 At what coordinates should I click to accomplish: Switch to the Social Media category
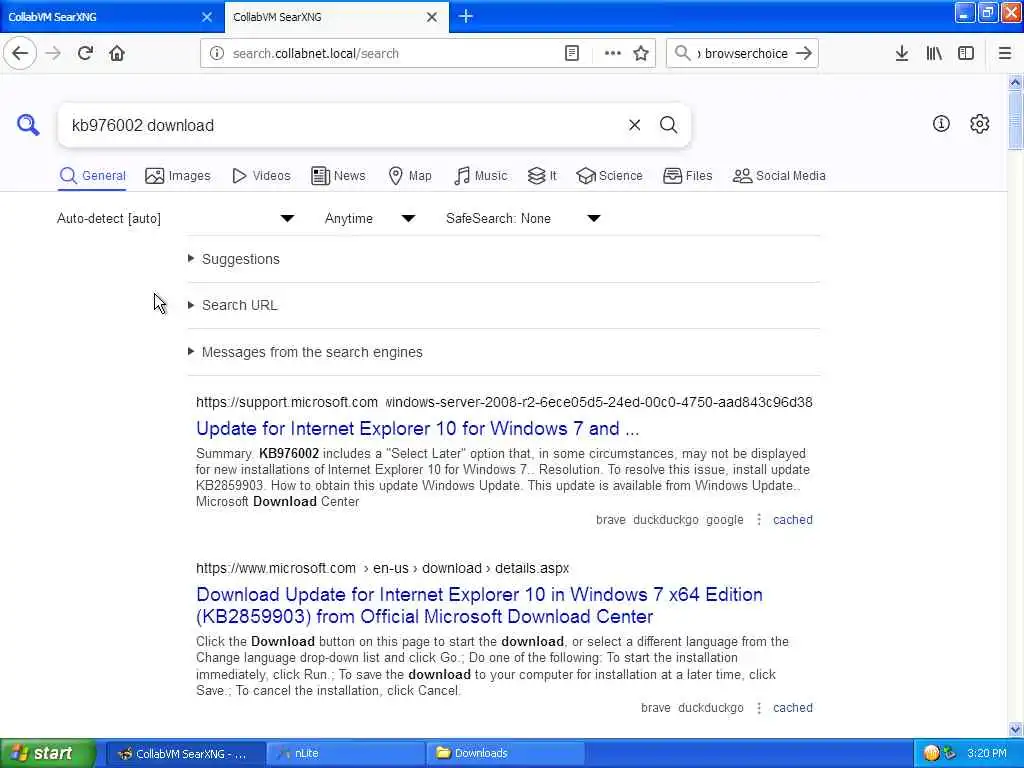point(779,176)
